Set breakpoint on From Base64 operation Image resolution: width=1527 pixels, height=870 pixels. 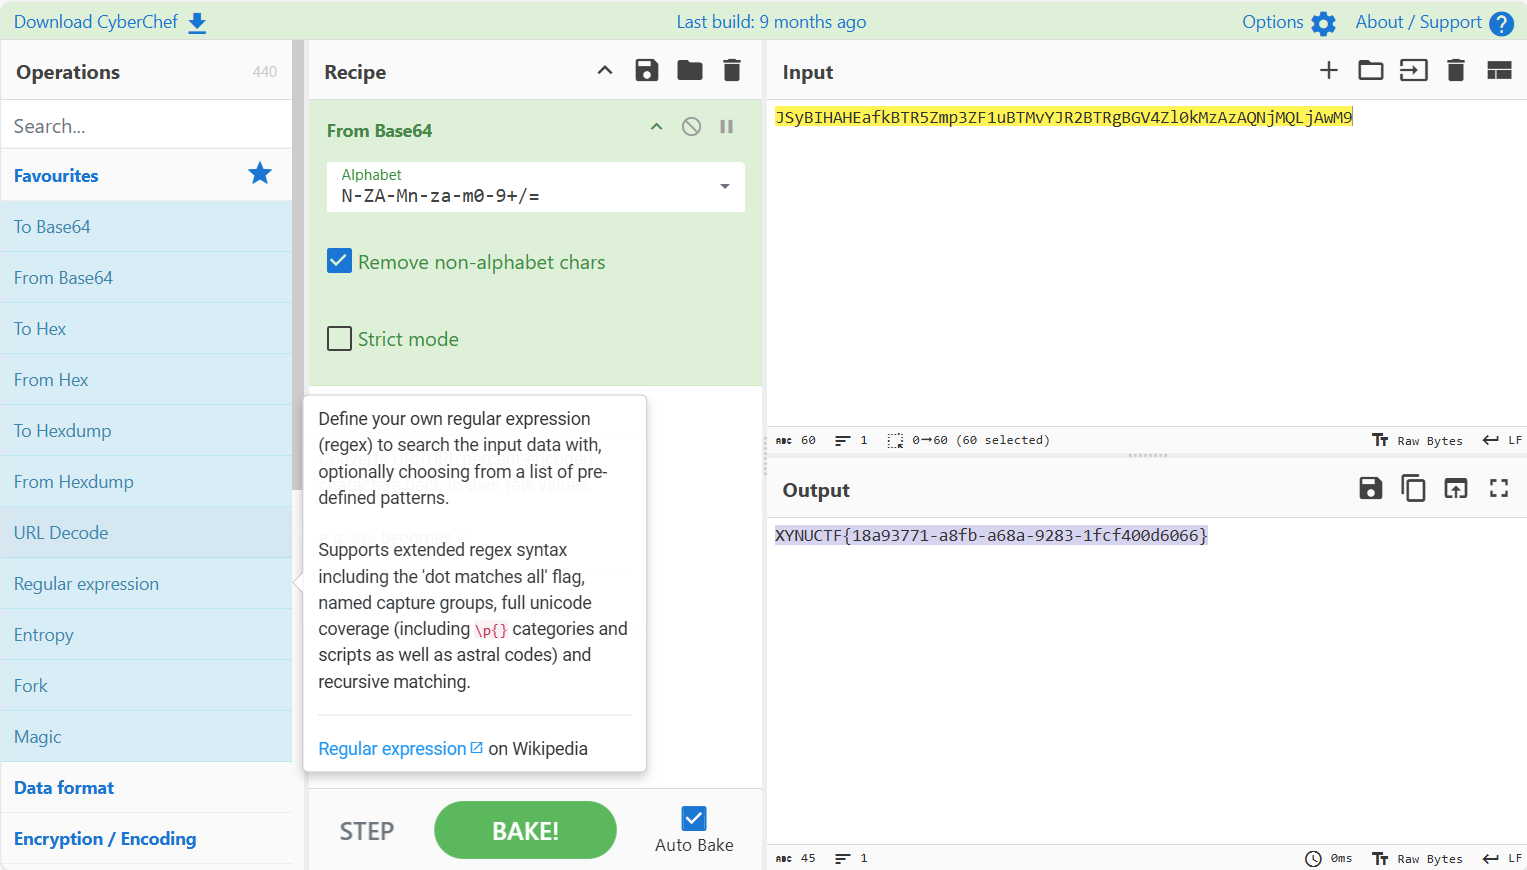[727, 127]
